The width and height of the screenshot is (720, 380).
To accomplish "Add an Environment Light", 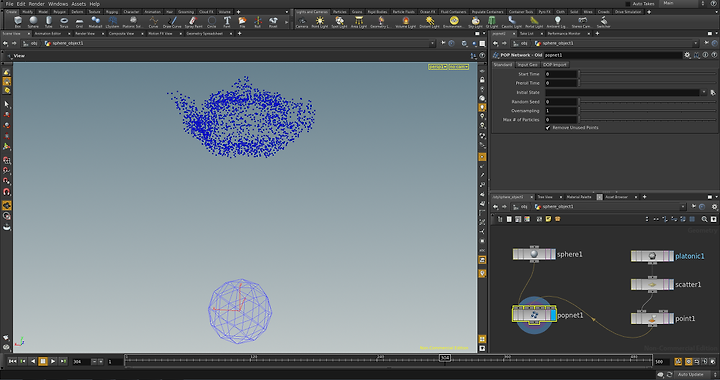I will click(x=454, y=22).
